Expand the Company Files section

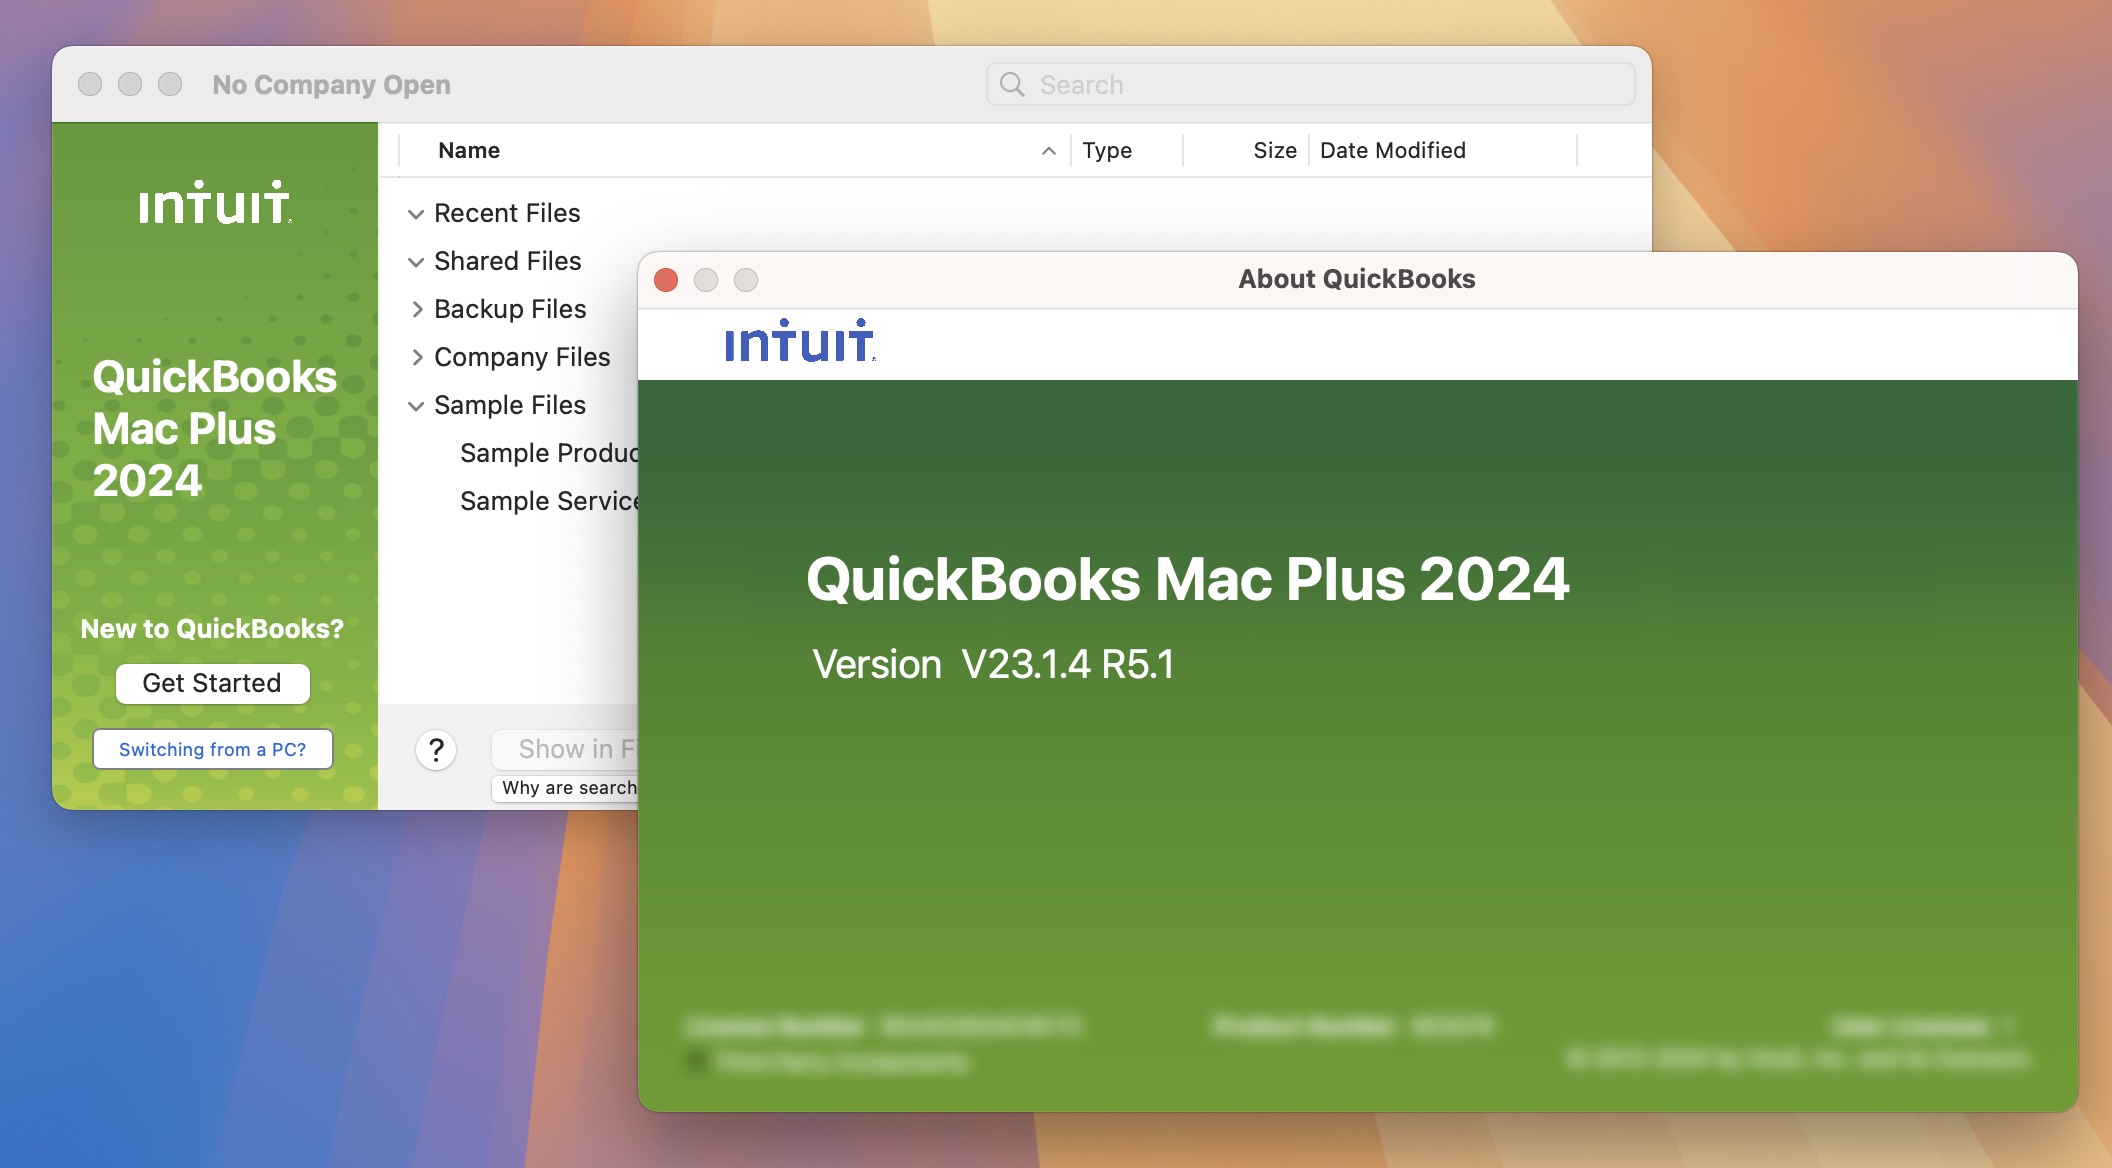pos(415,357)
